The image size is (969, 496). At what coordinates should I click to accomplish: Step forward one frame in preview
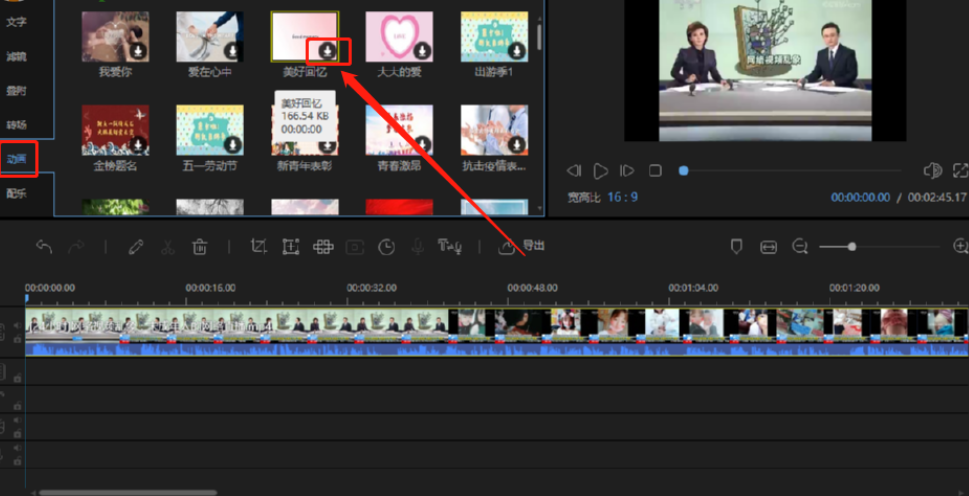(x=627, y=170)
